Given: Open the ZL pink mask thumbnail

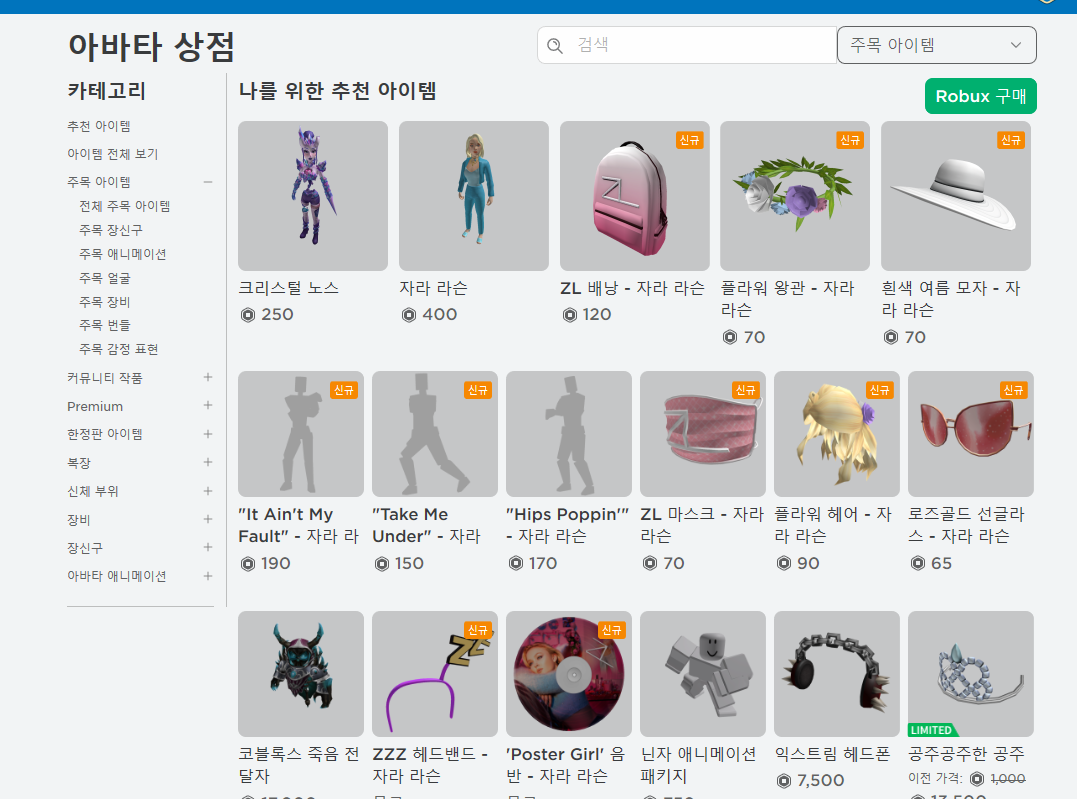Looking at the screenshot, I should pyautogui.click(x=703, y=434).
